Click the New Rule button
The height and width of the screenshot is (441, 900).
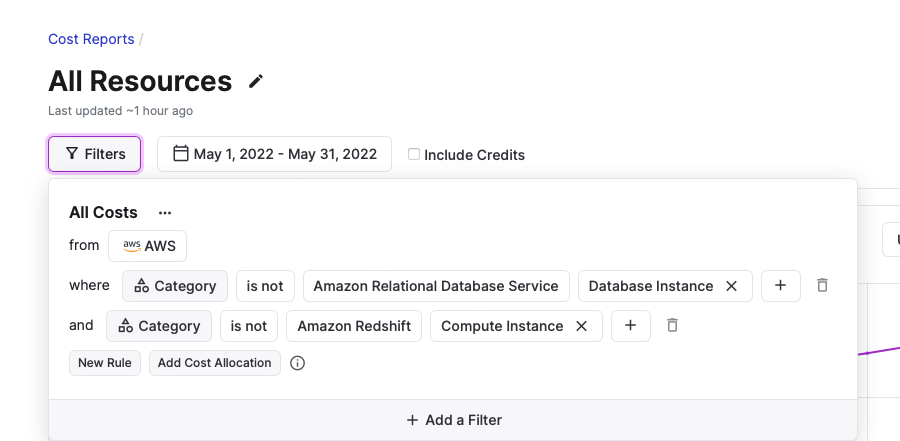pos(105,363)
